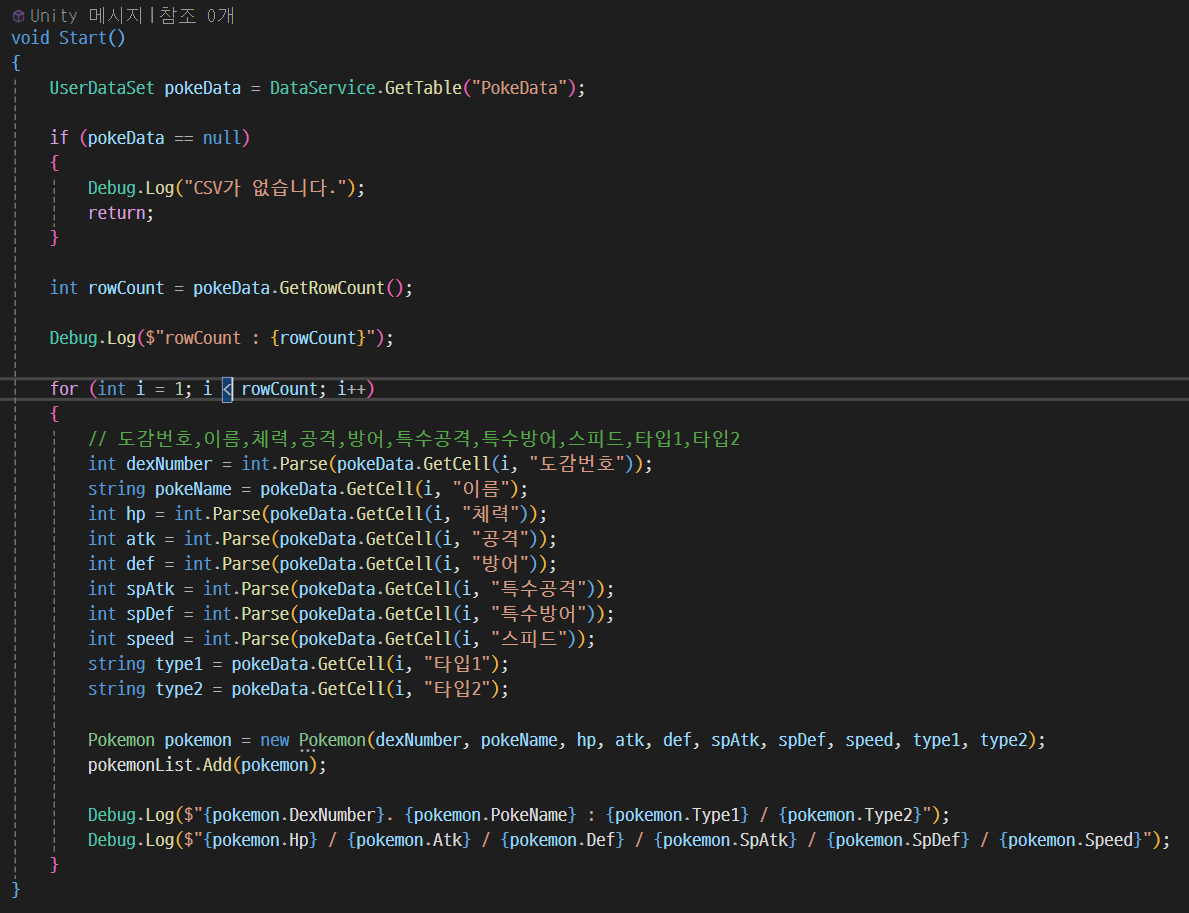The height and width of the screenshot is (913, 1189).
Task: Click the pokeData variable declaration
Action: [x=202, y=87]
